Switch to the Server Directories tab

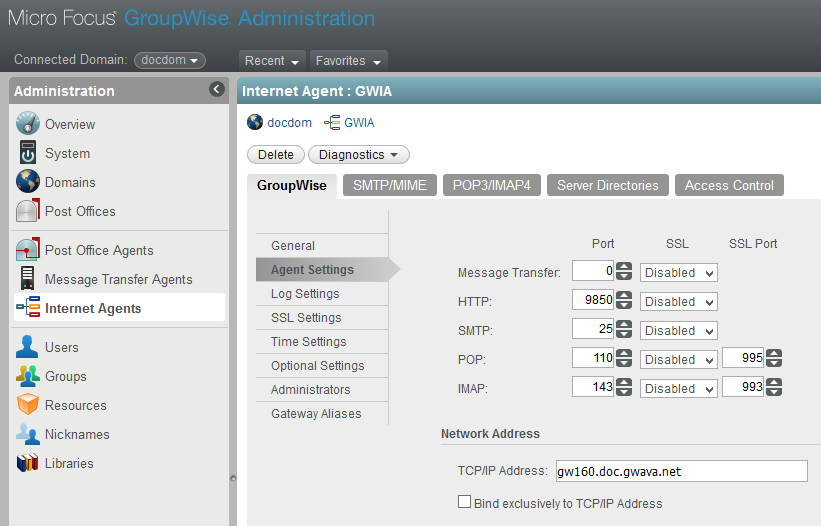click(607, 185)
